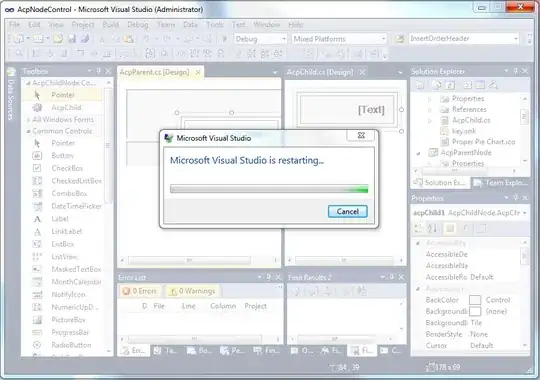Collapse the Common Controls group
Image resolution: width=540 pixels, height=380 pixels.
pos(29,131)
